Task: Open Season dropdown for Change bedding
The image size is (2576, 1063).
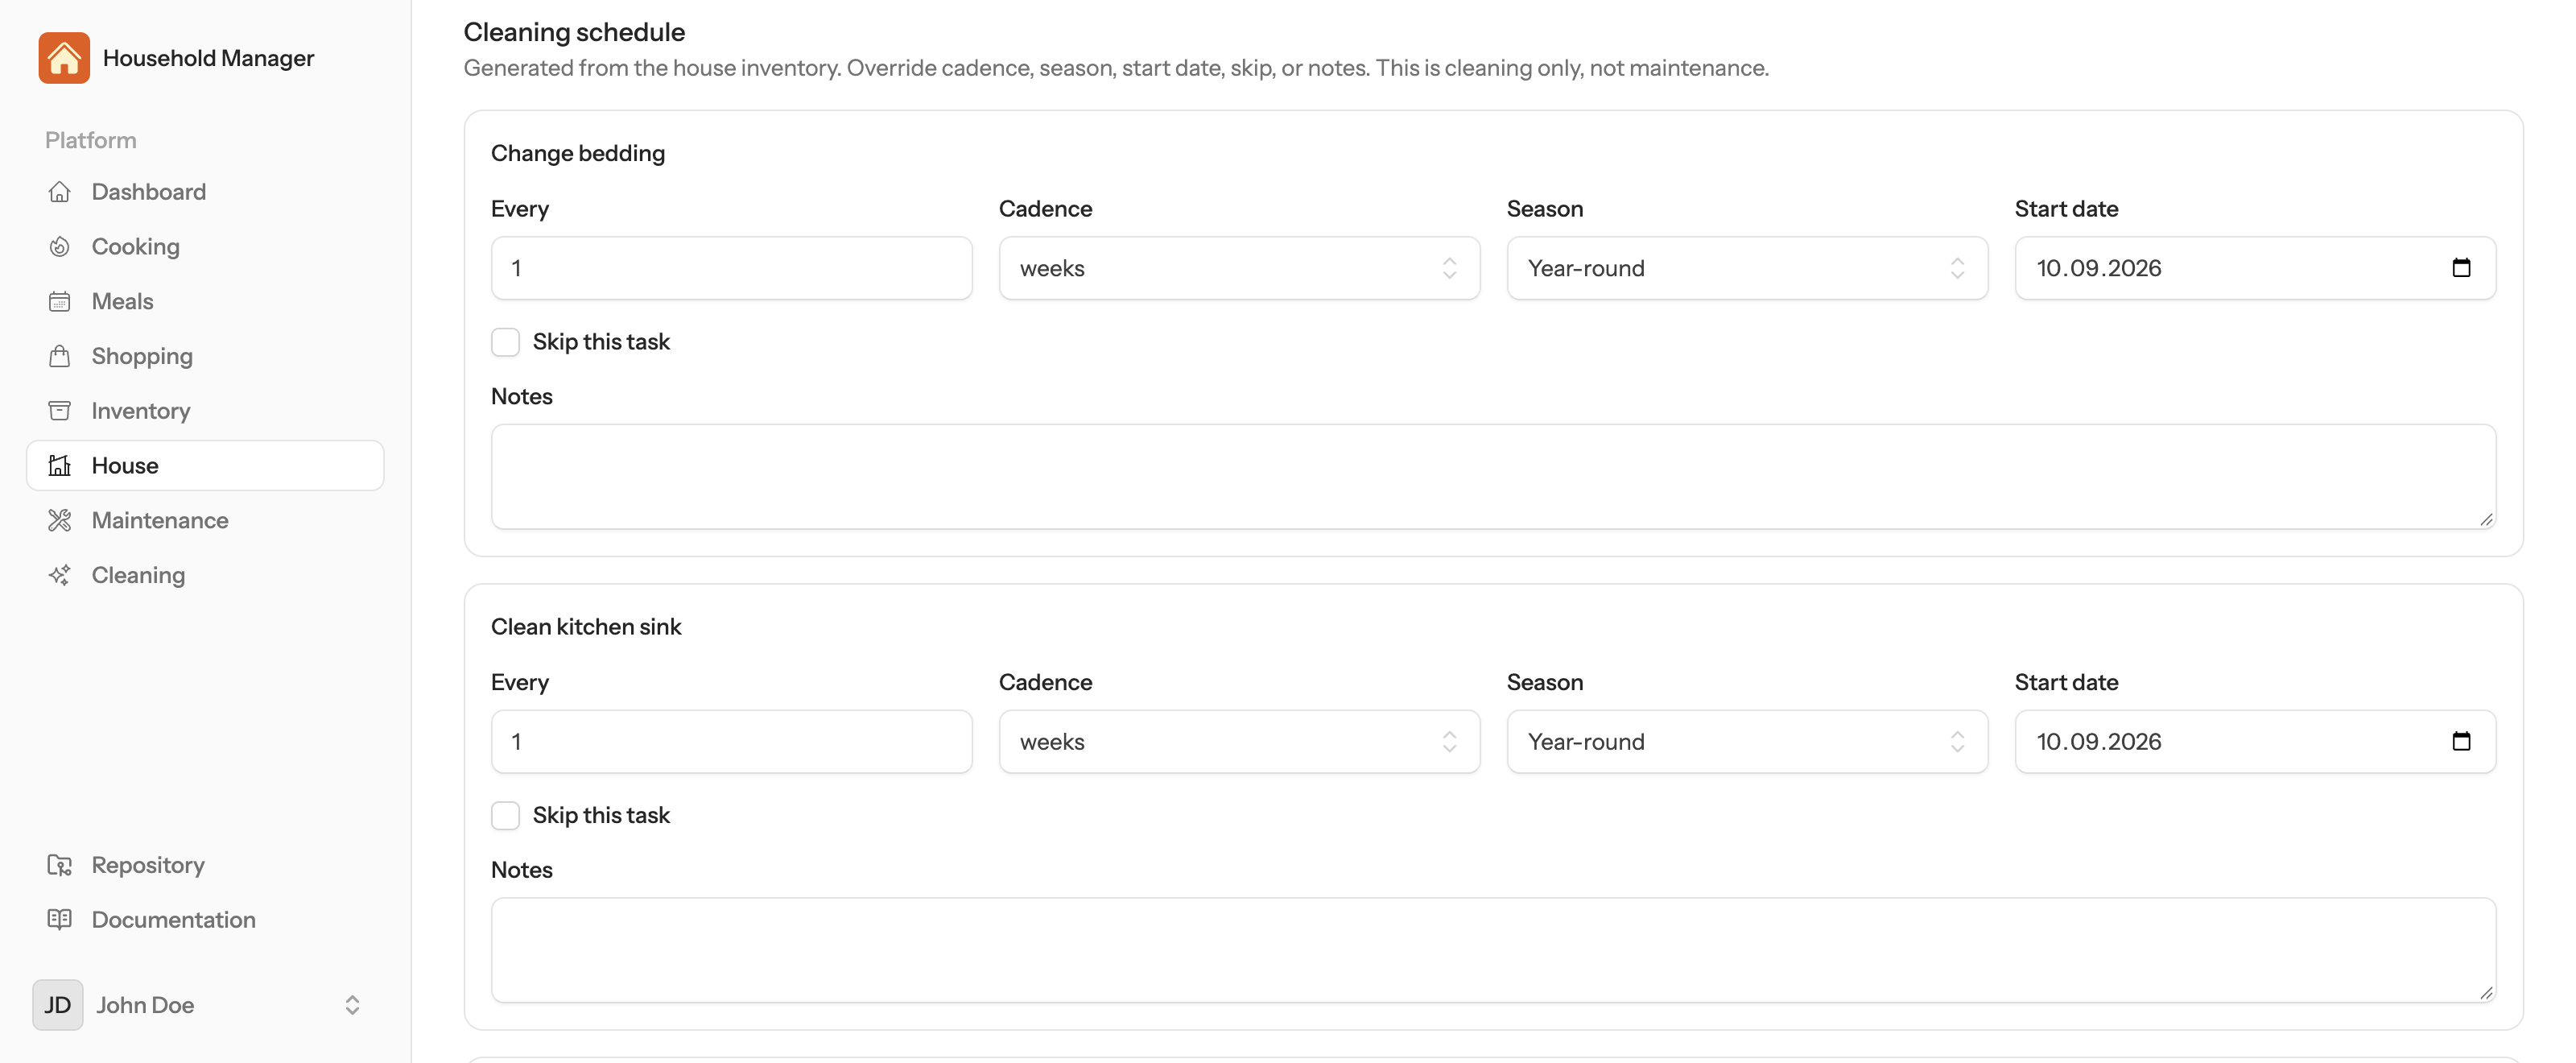Action: 1747,268
